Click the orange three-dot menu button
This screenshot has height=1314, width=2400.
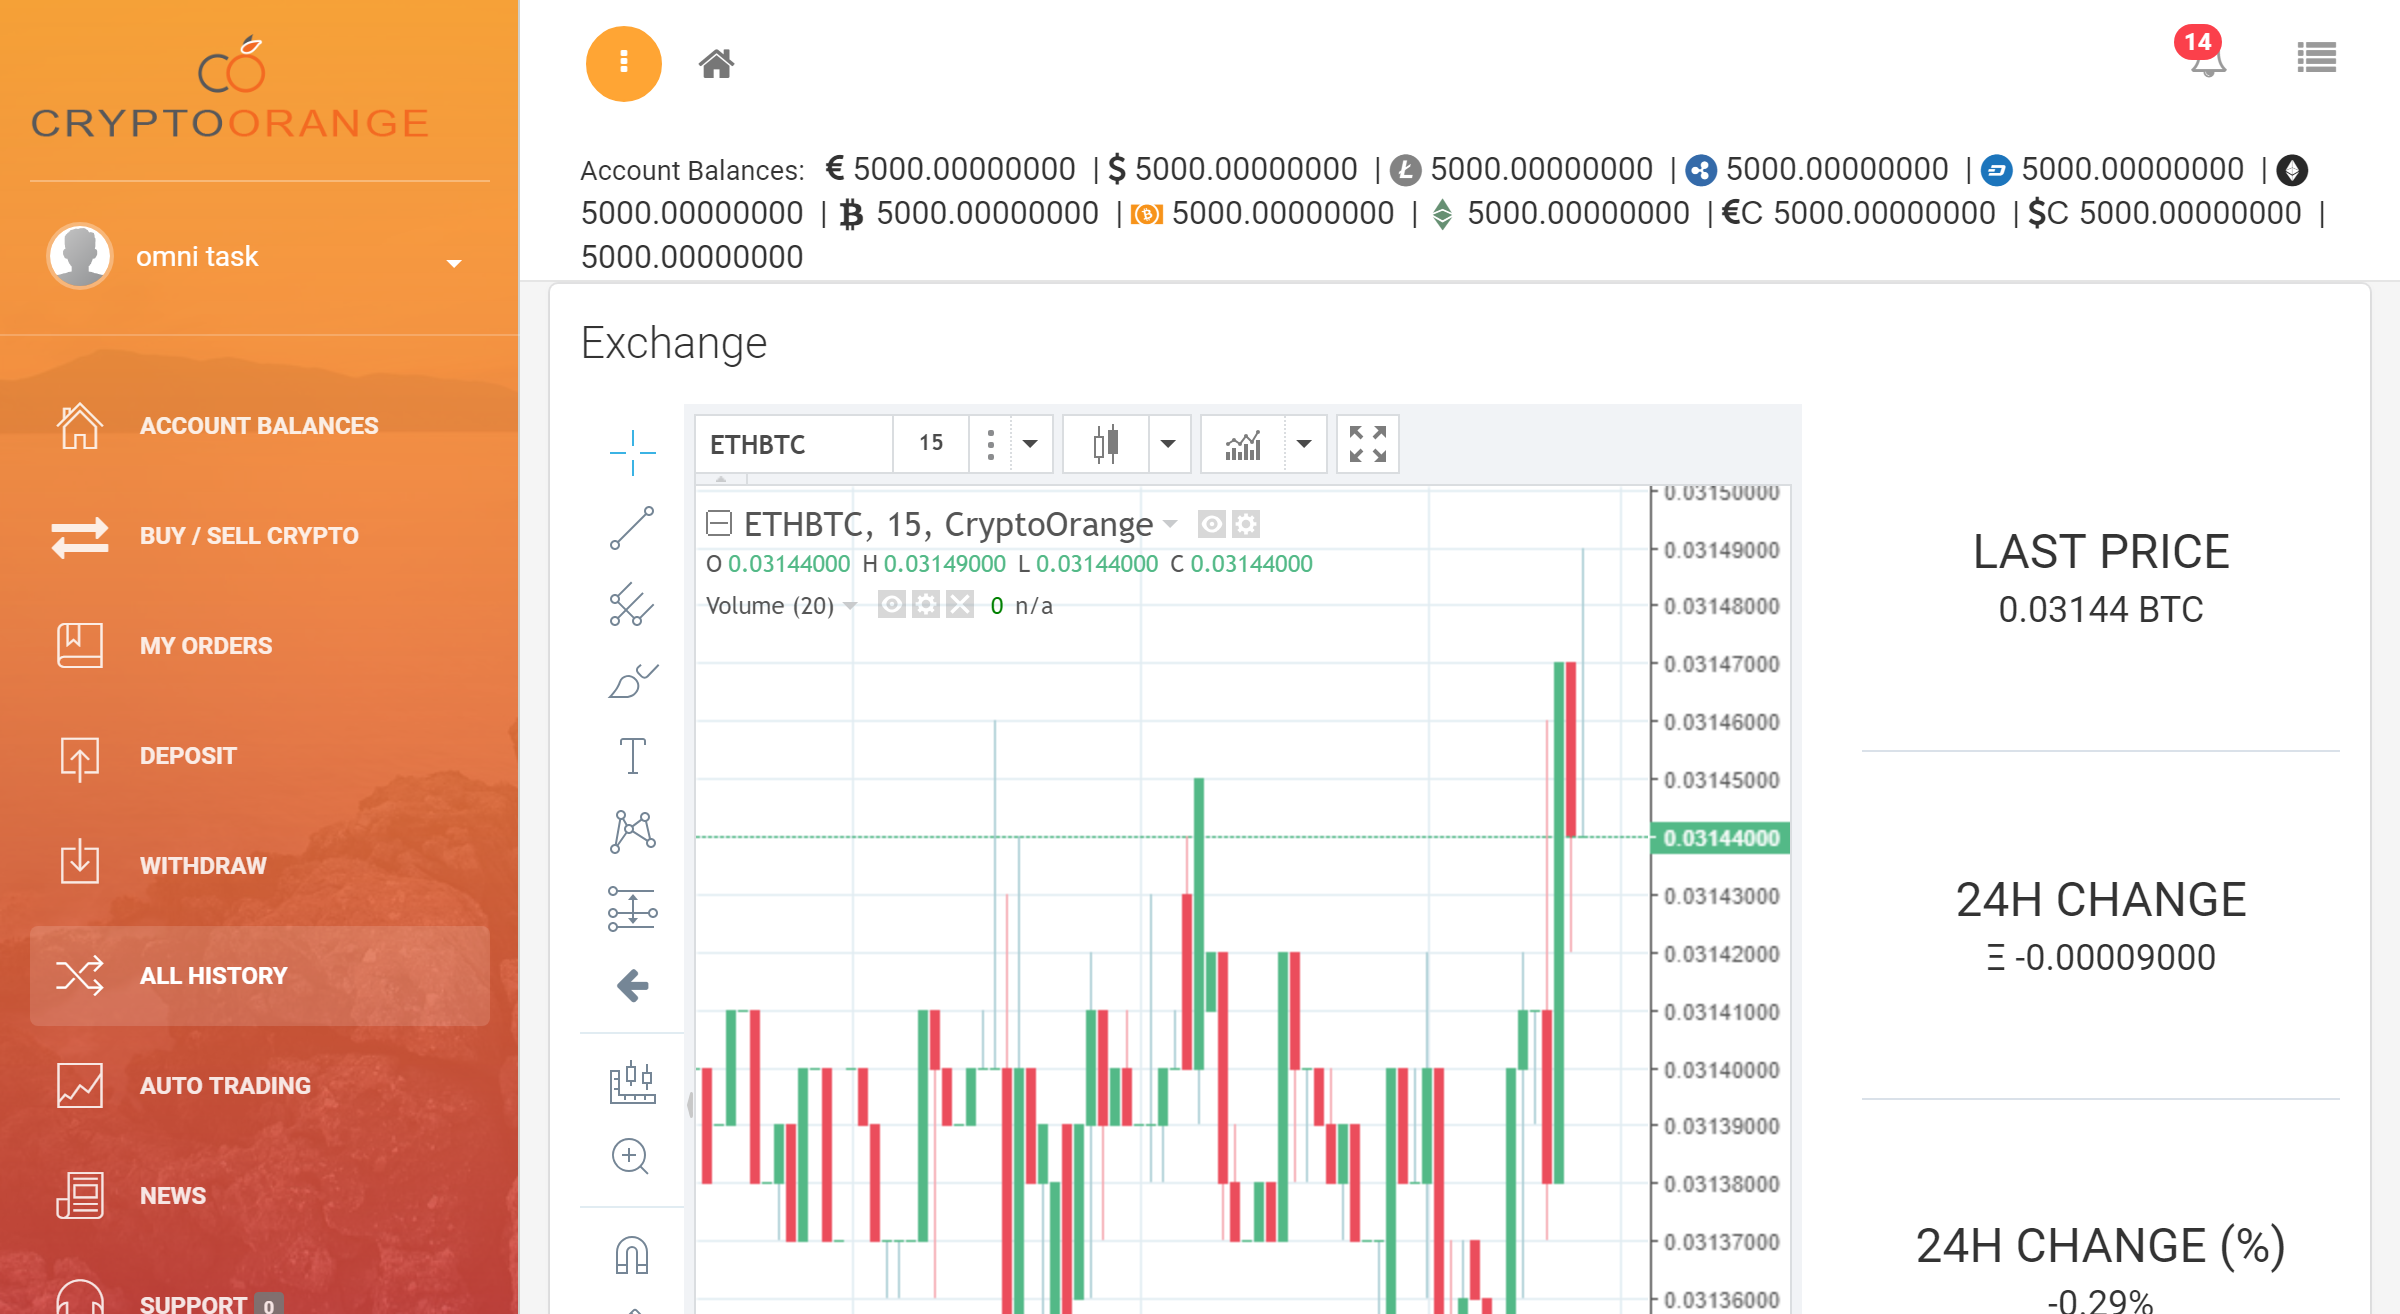623,63
